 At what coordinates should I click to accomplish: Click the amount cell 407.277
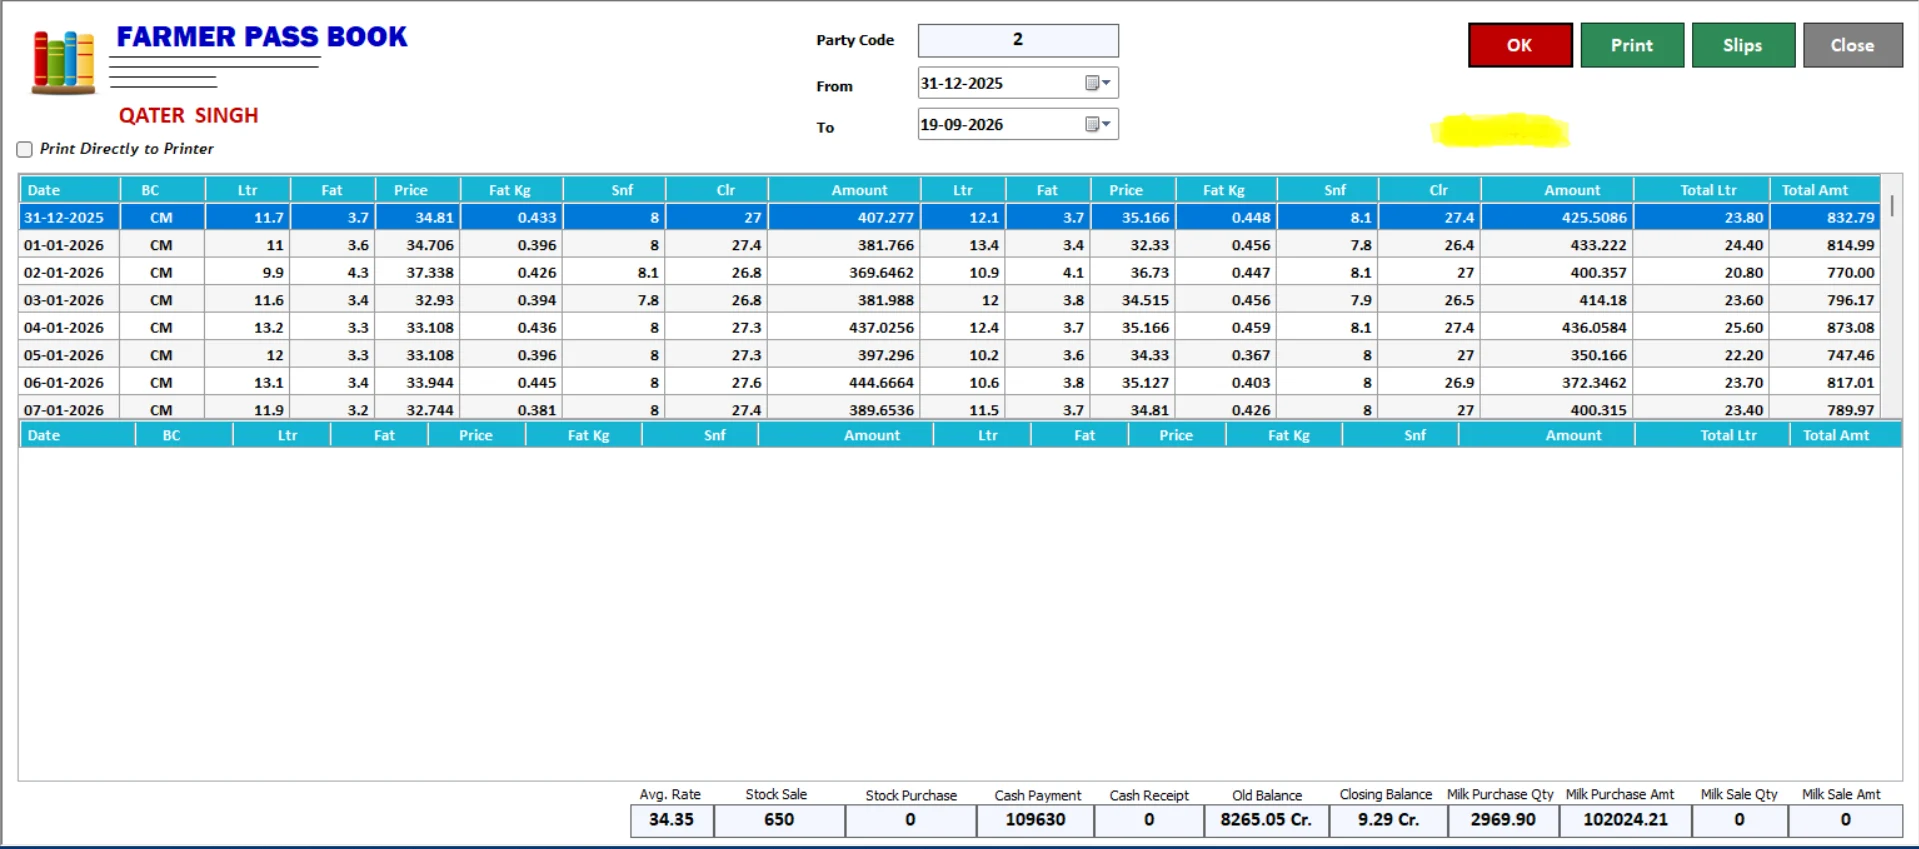(844, 217)
